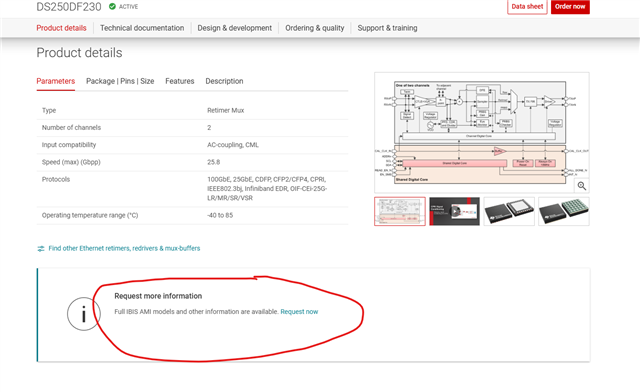Viewport: 640px width, 392px height.
Task: Click the Order now button
Action: point(570,7)
